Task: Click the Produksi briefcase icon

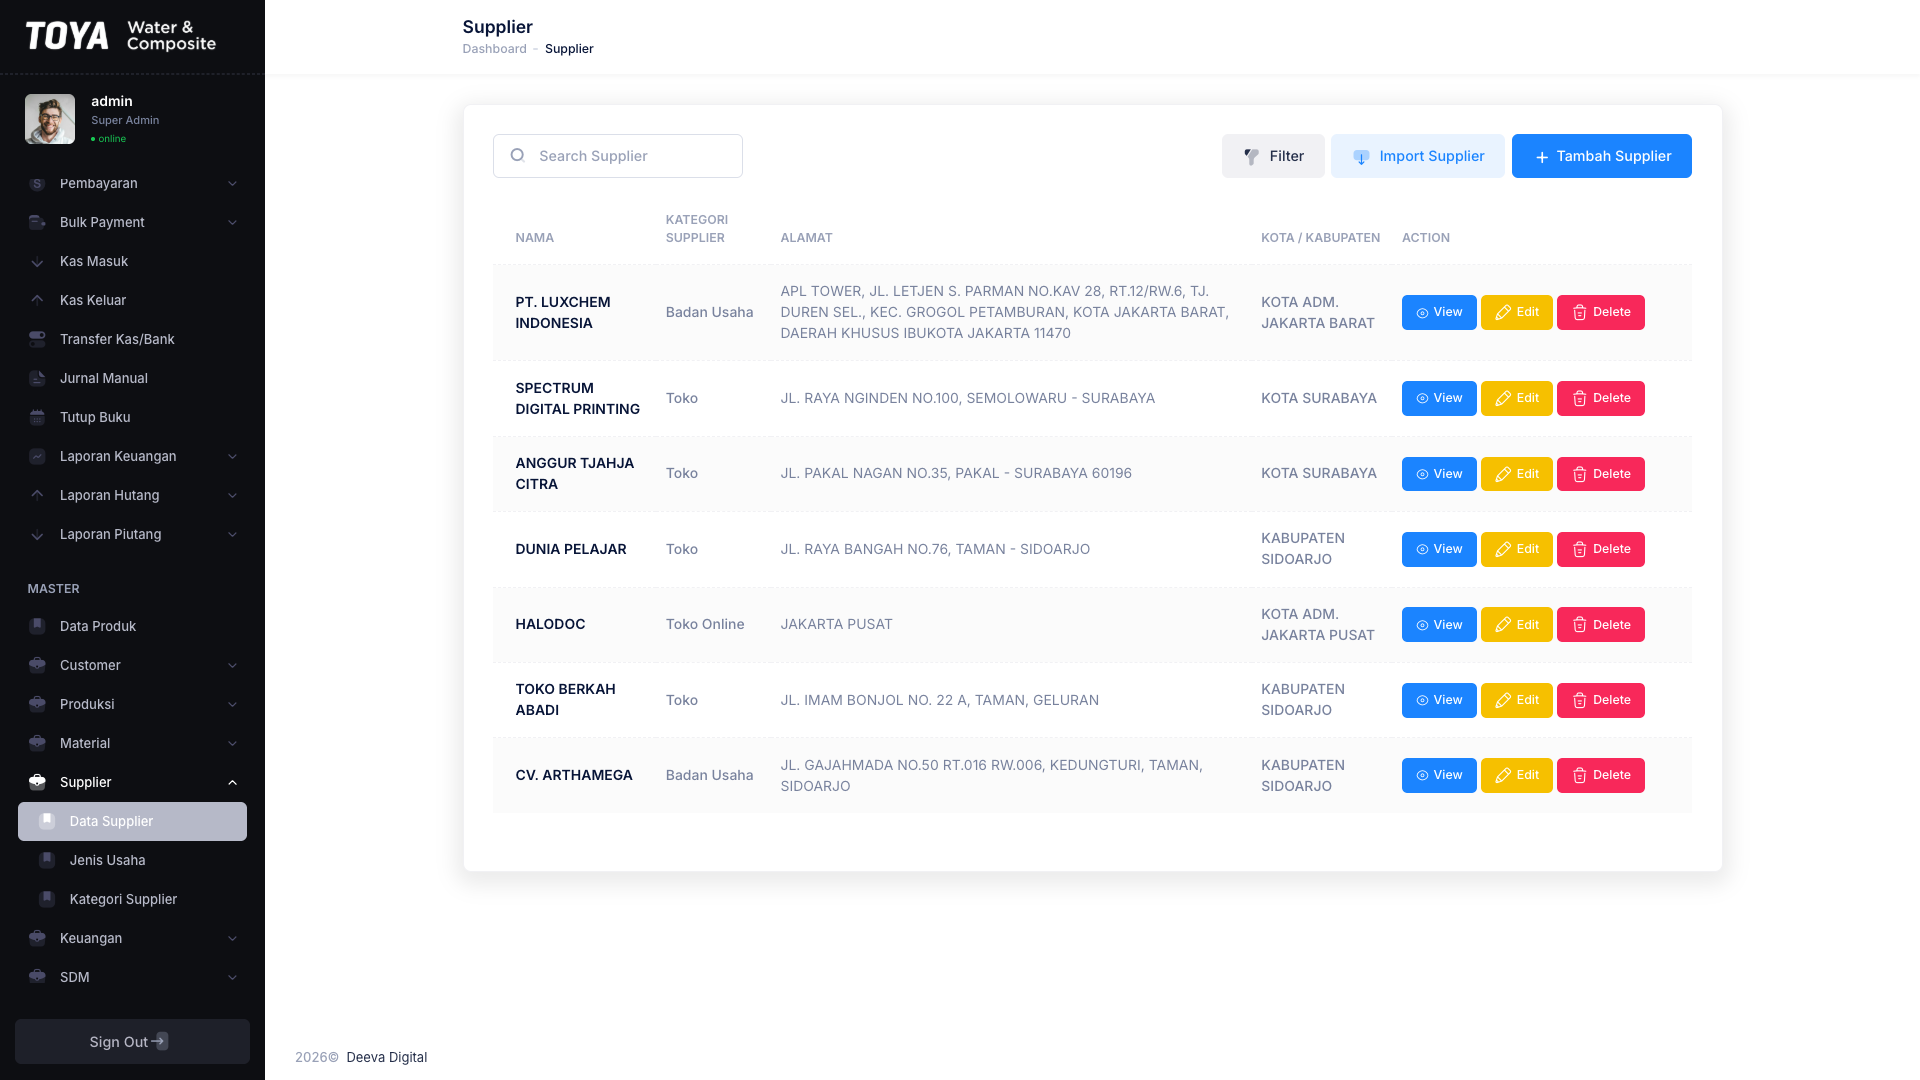Action: [37, 704]
